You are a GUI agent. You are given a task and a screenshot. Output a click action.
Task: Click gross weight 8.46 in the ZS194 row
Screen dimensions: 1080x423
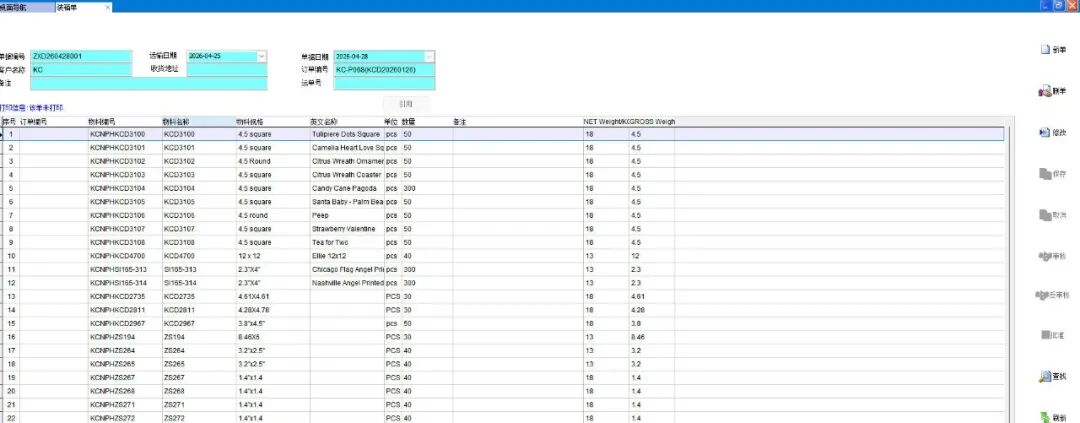[x=652, y=337]
